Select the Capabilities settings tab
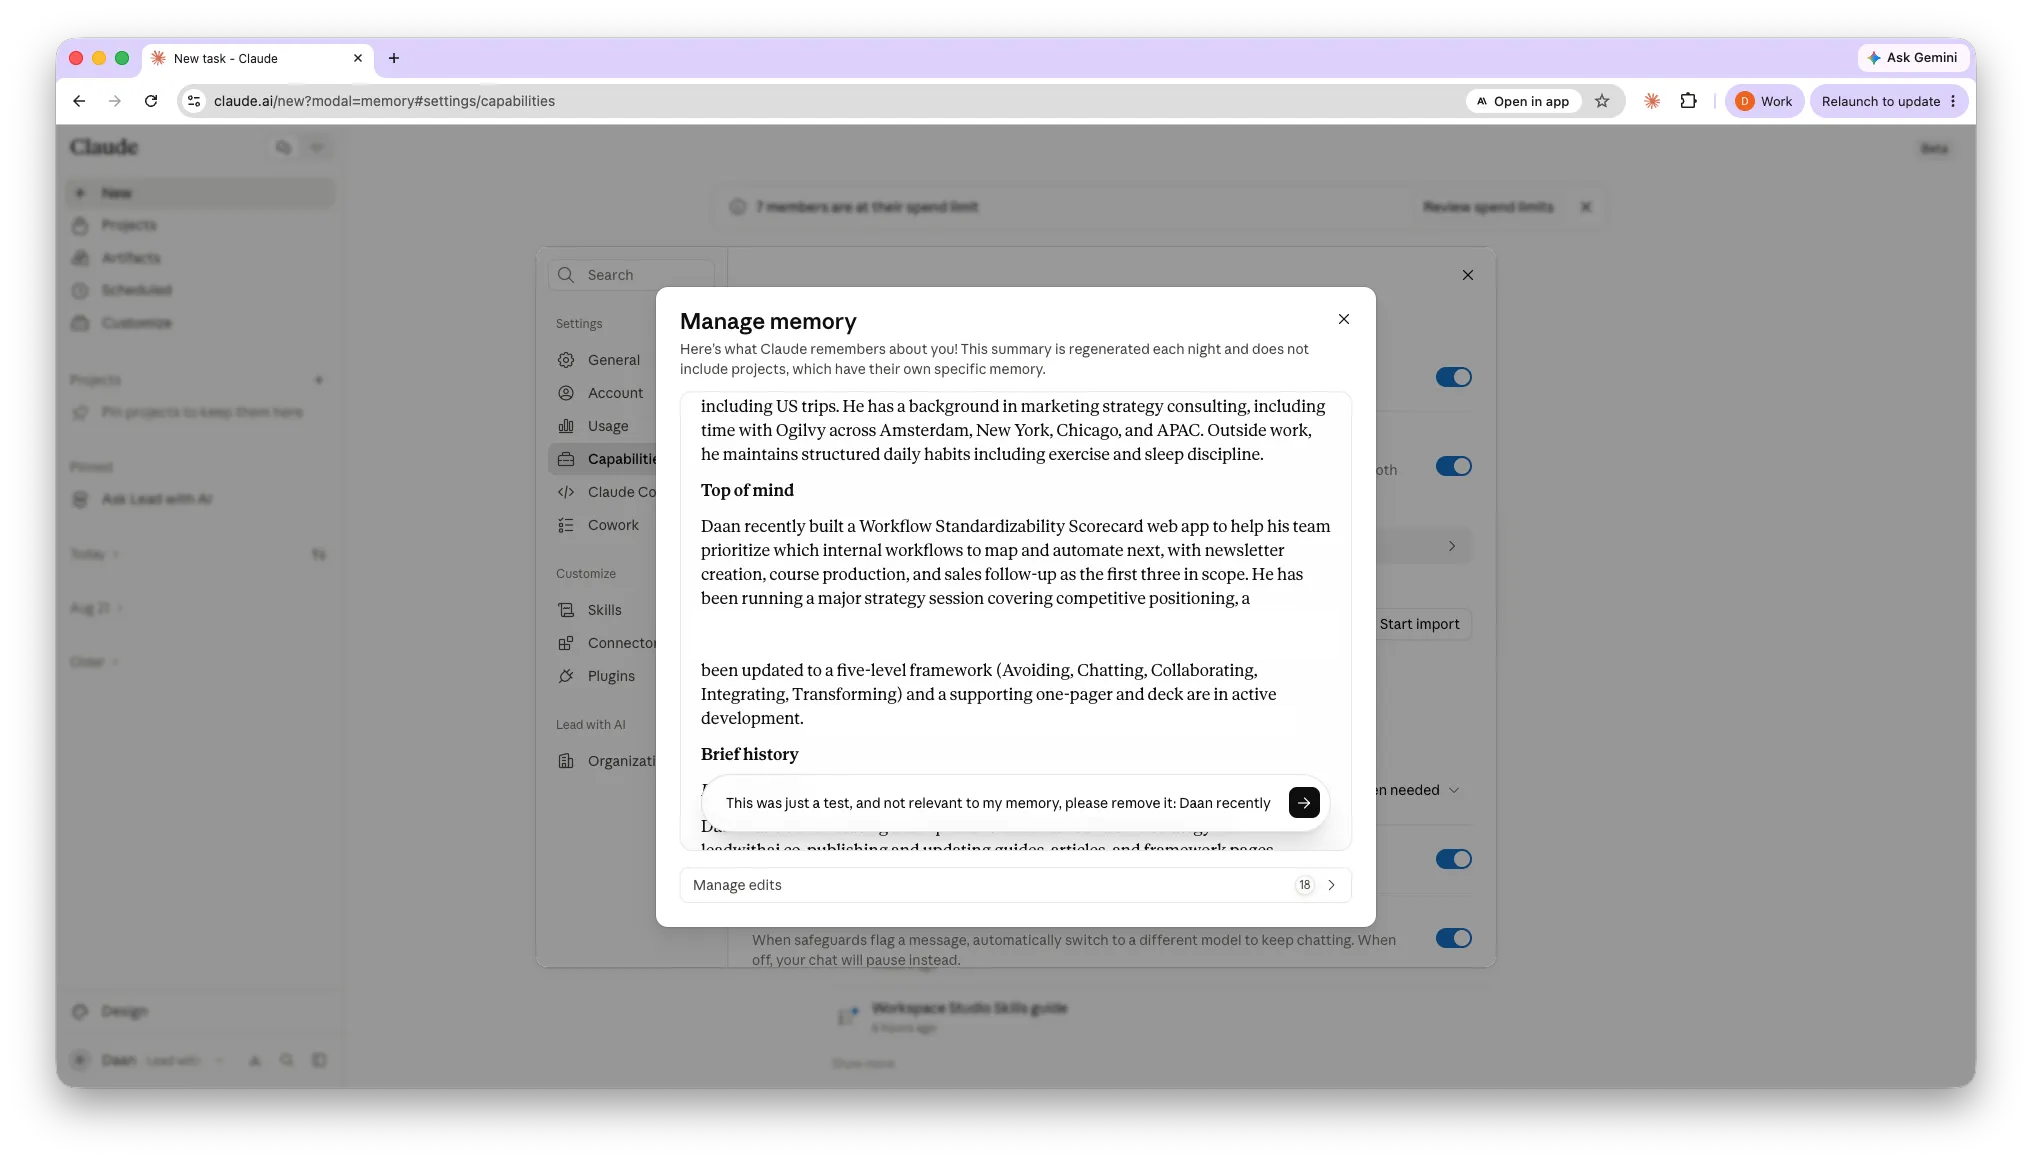 (602, 459)
